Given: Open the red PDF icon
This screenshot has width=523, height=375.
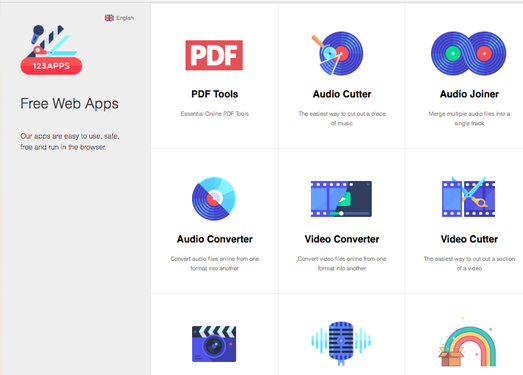Looking at the screenshot, I should point(214,55).
